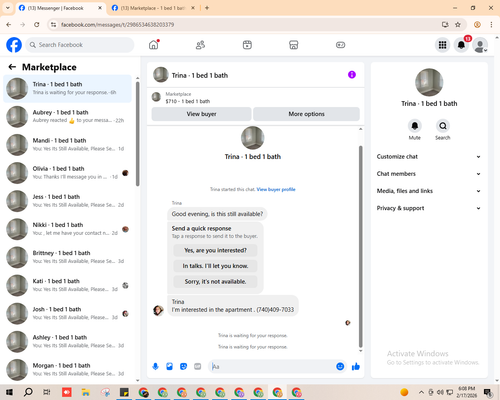Expand Customize chat section

pos(429,157)
